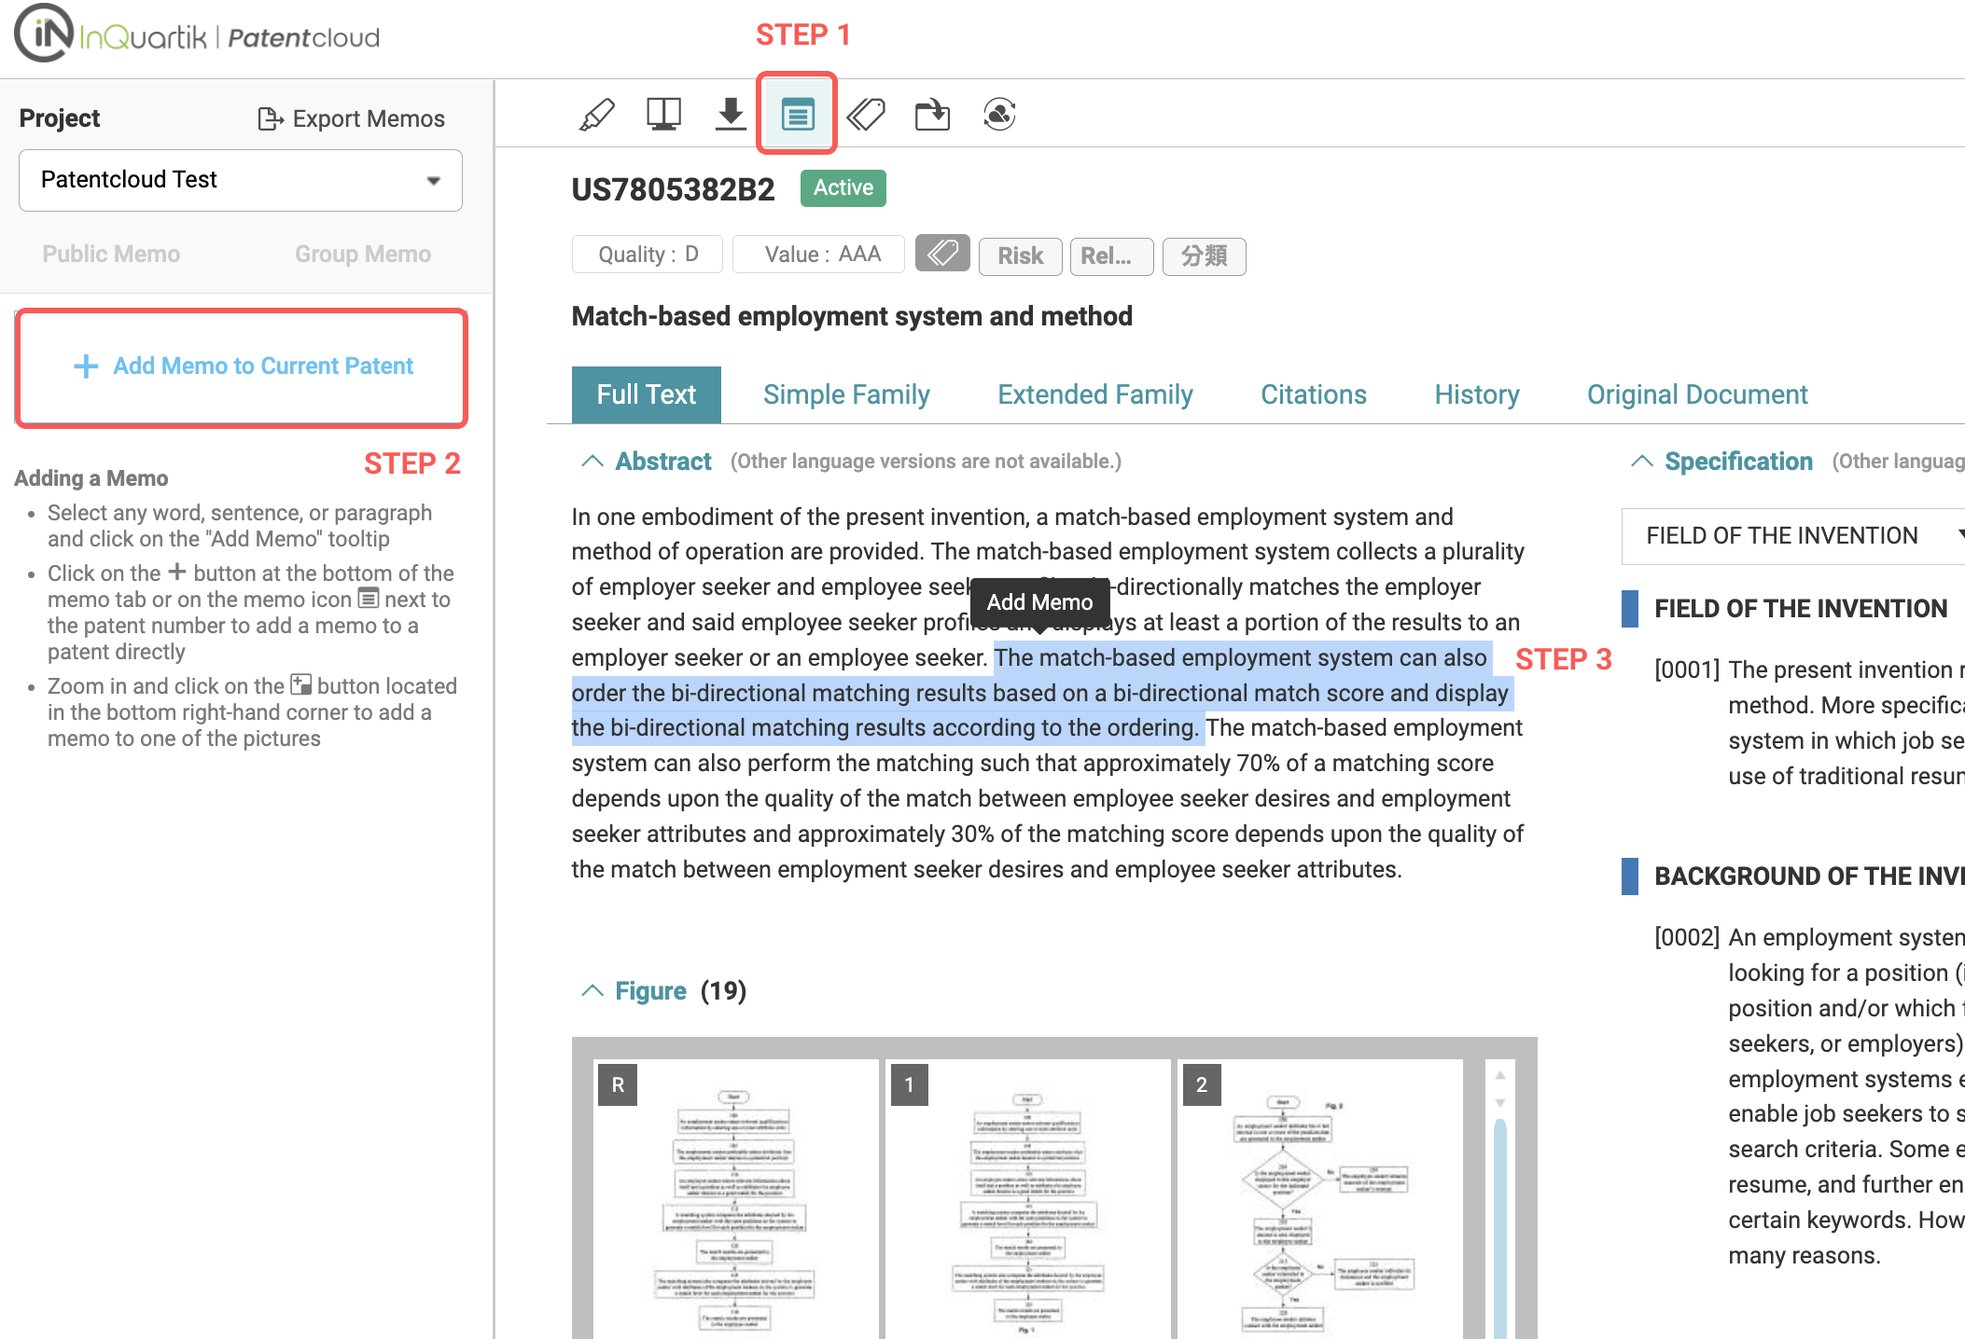Image resolution: width=1965 pixels, height=1339 pixels.
Task: Click Add Memo to Current Patent
Action: pos(242,367)
